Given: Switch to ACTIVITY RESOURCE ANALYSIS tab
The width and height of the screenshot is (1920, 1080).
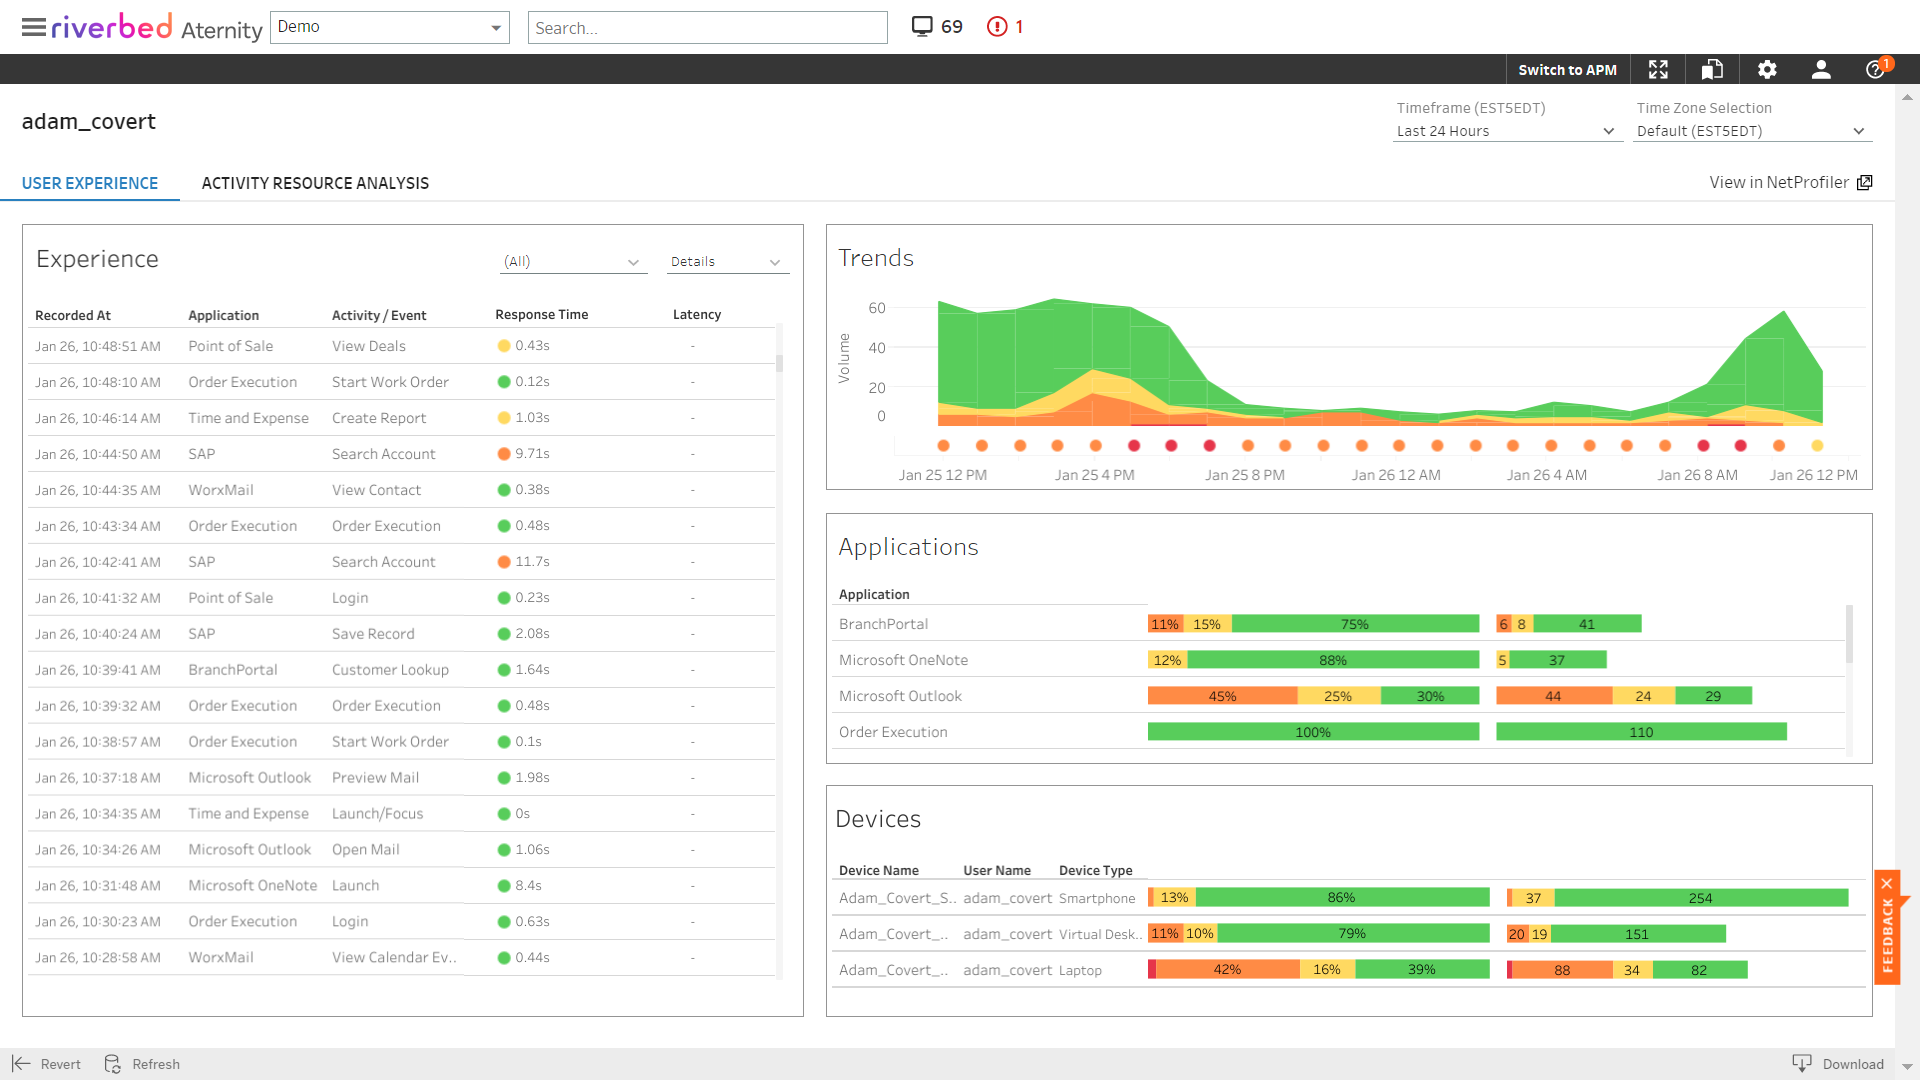Looking at the screenshot, I should pos(315,183).
